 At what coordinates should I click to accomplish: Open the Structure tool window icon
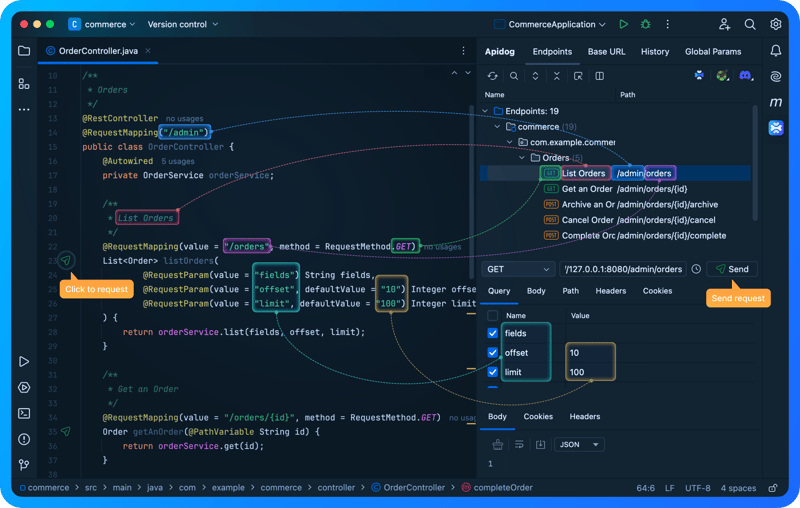click(x=24, y=84)
